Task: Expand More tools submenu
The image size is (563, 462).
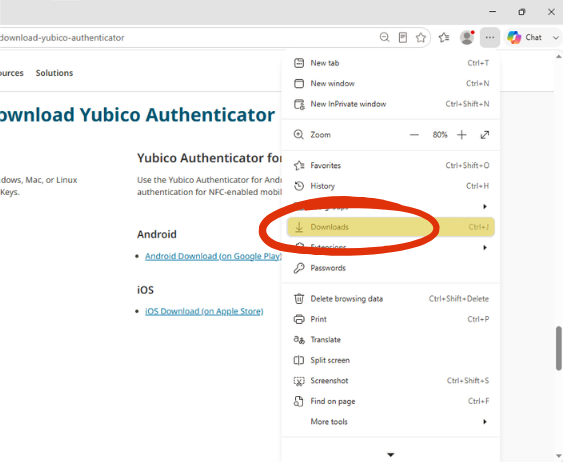Action: [x=391, y=421]
